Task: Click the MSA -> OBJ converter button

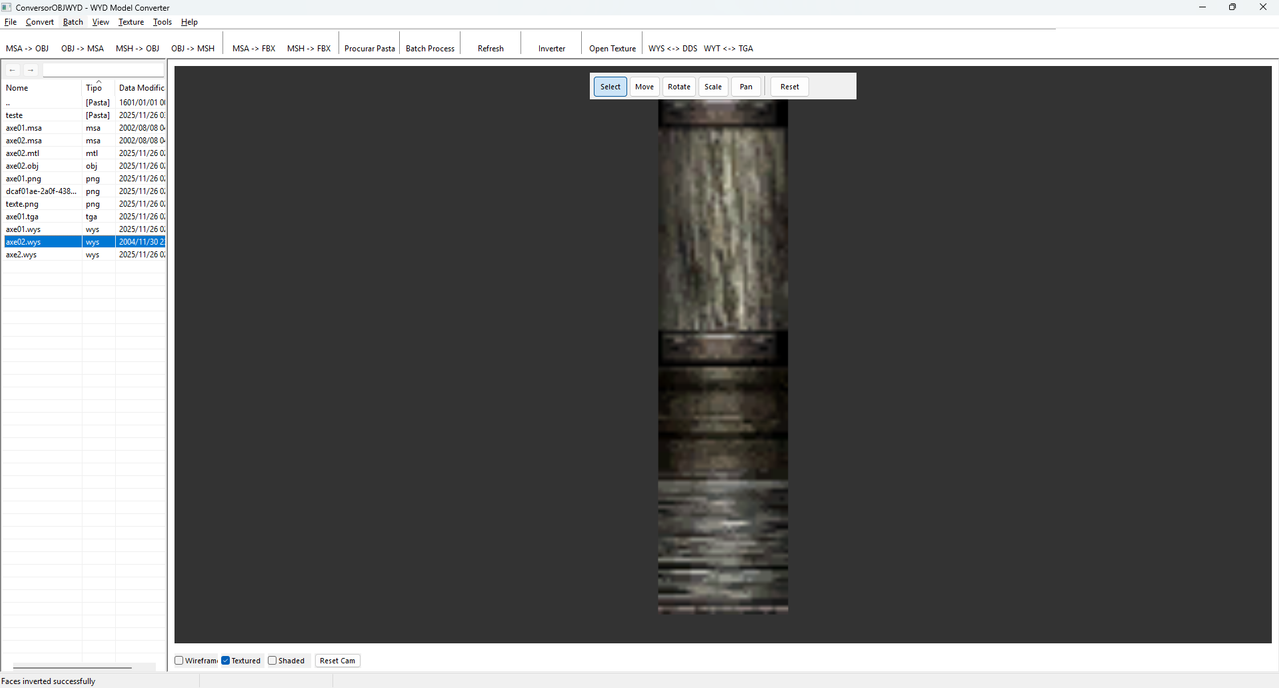Action: tap(27, 48)
